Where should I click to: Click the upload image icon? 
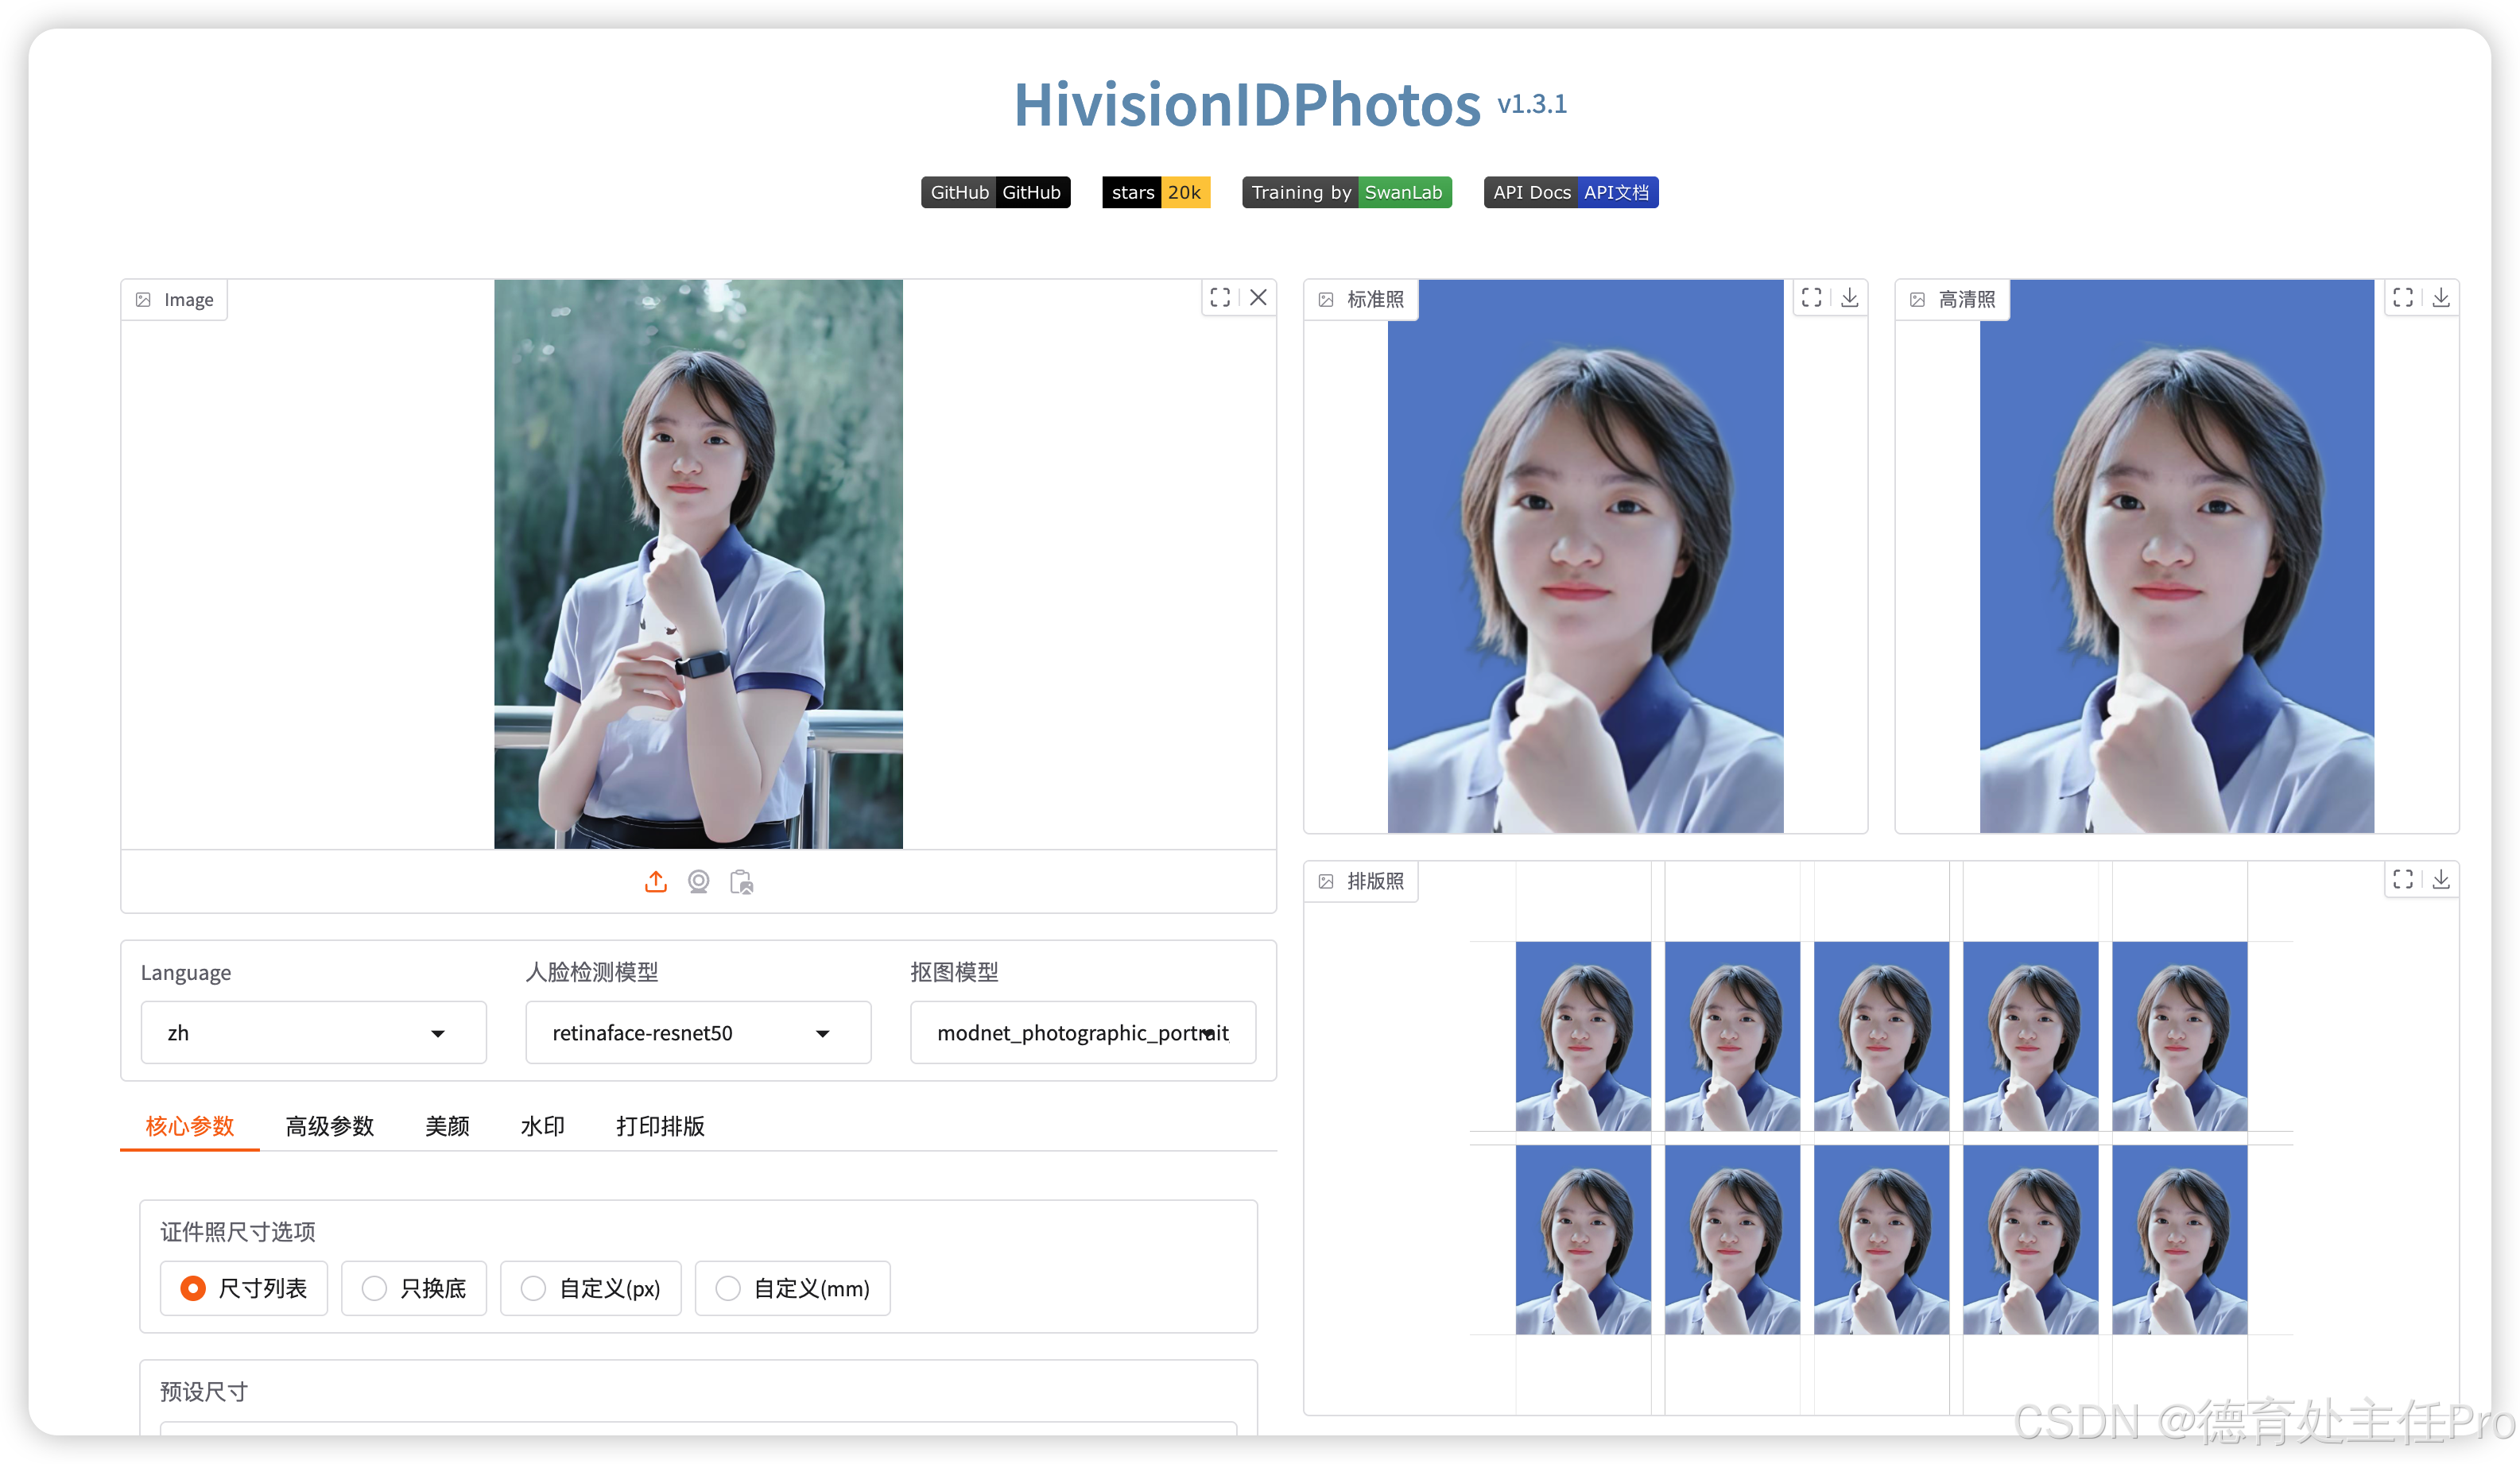click(x=655, y=881)
